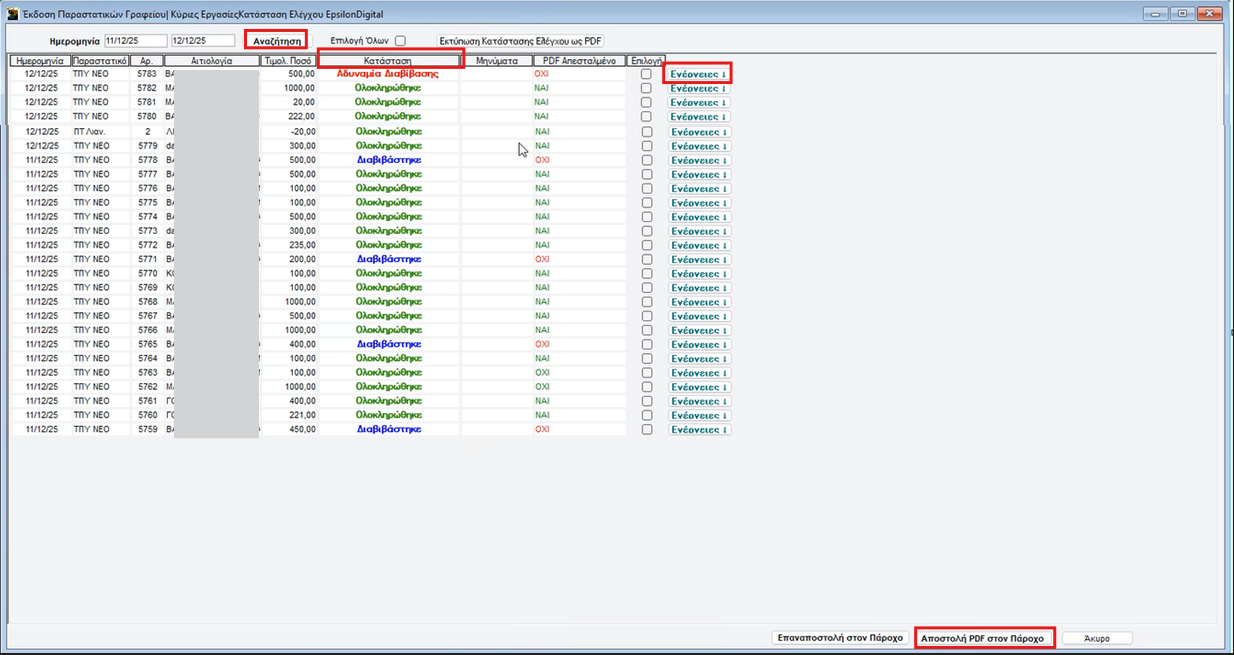Open Ενέργειες for the ΠΤ Λιαν. row
Image resolution: width=1234 pixels, height=655 pixels.
tap(699, 132)
